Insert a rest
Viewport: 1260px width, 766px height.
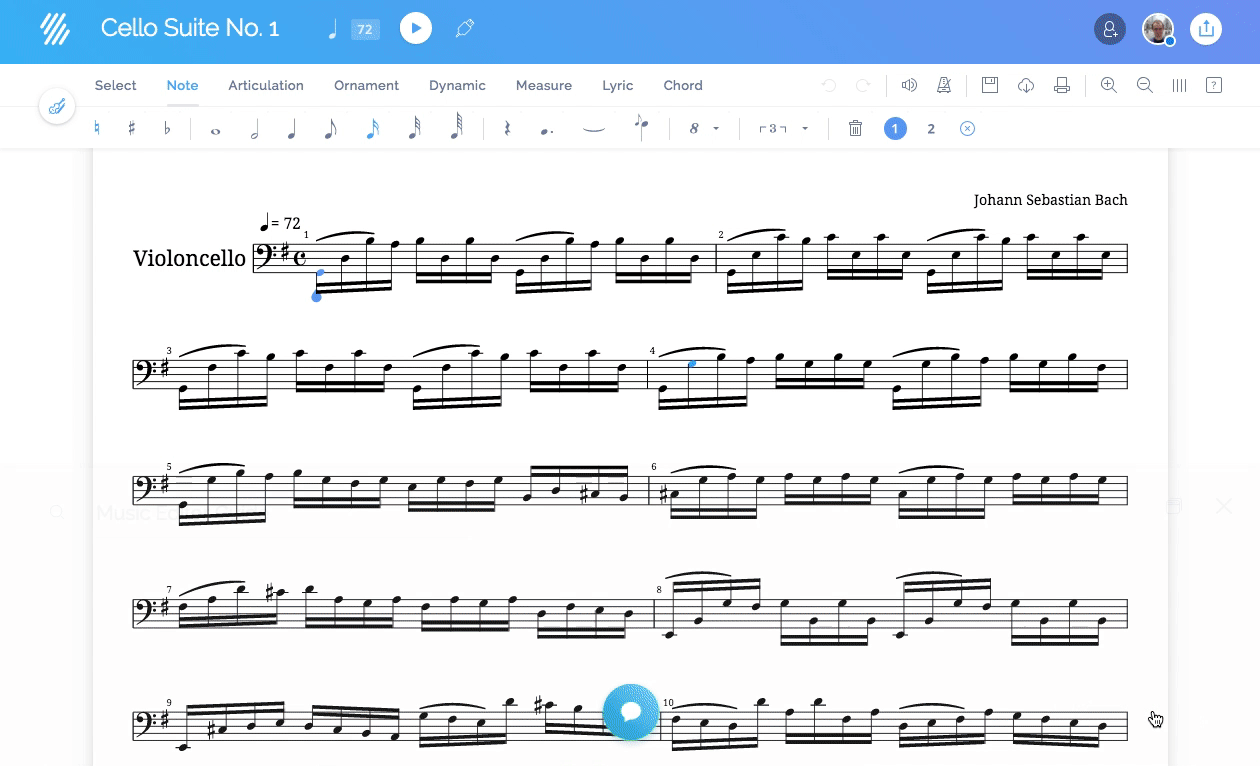tap(507, 129)
